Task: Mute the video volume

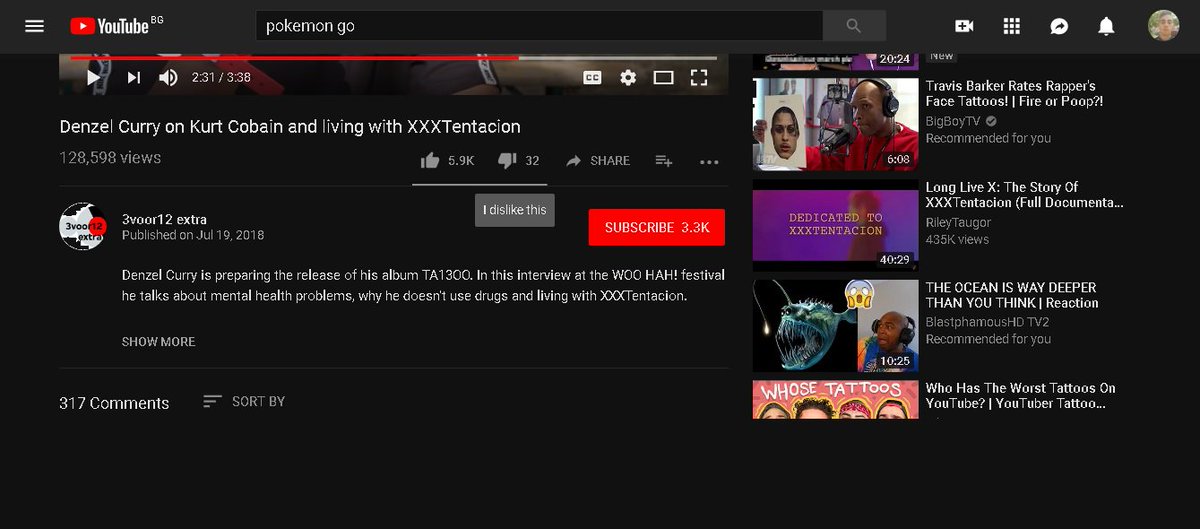Action: tap(168, 77)
